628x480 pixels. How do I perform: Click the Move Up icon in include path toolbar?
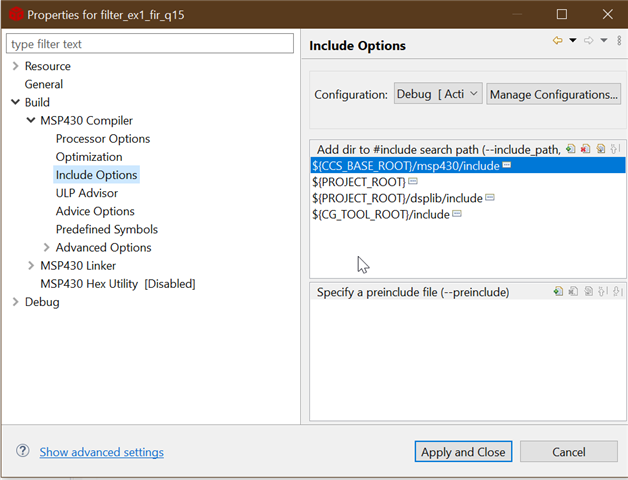coord(615,149)
